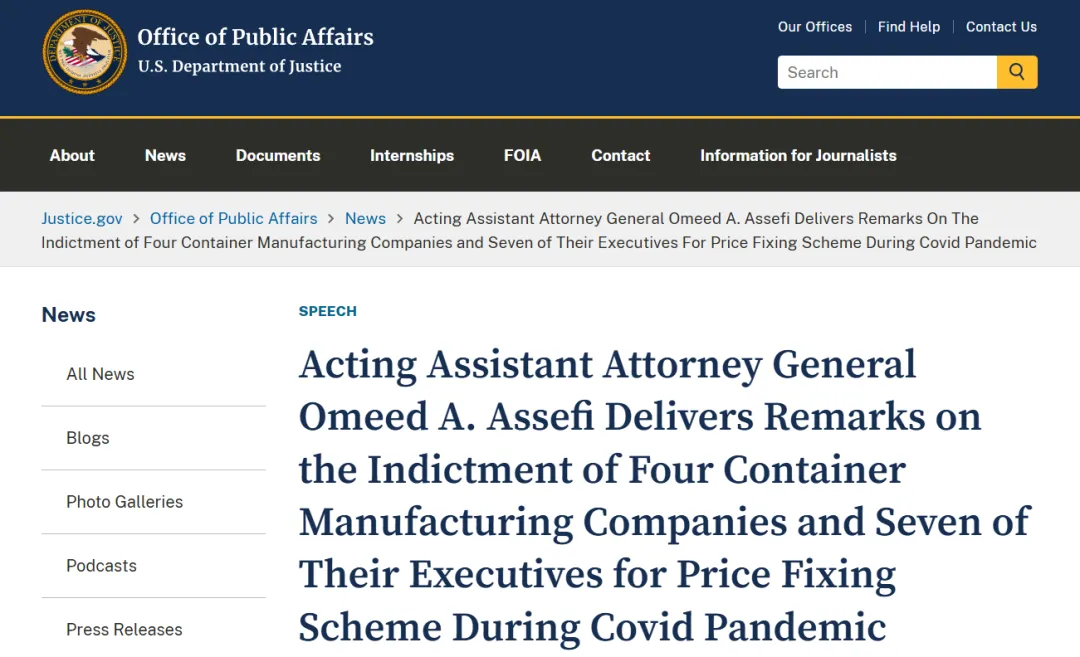Focus the Search text field
The image size is (1080, 657).
coord(887,72)
